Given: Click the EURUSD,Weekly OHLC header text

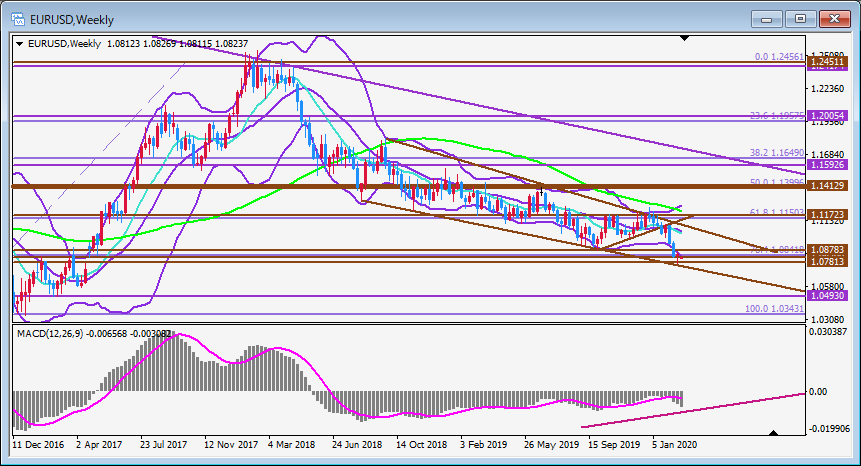Looking at the screenshot, I should [x=138, y=43].
